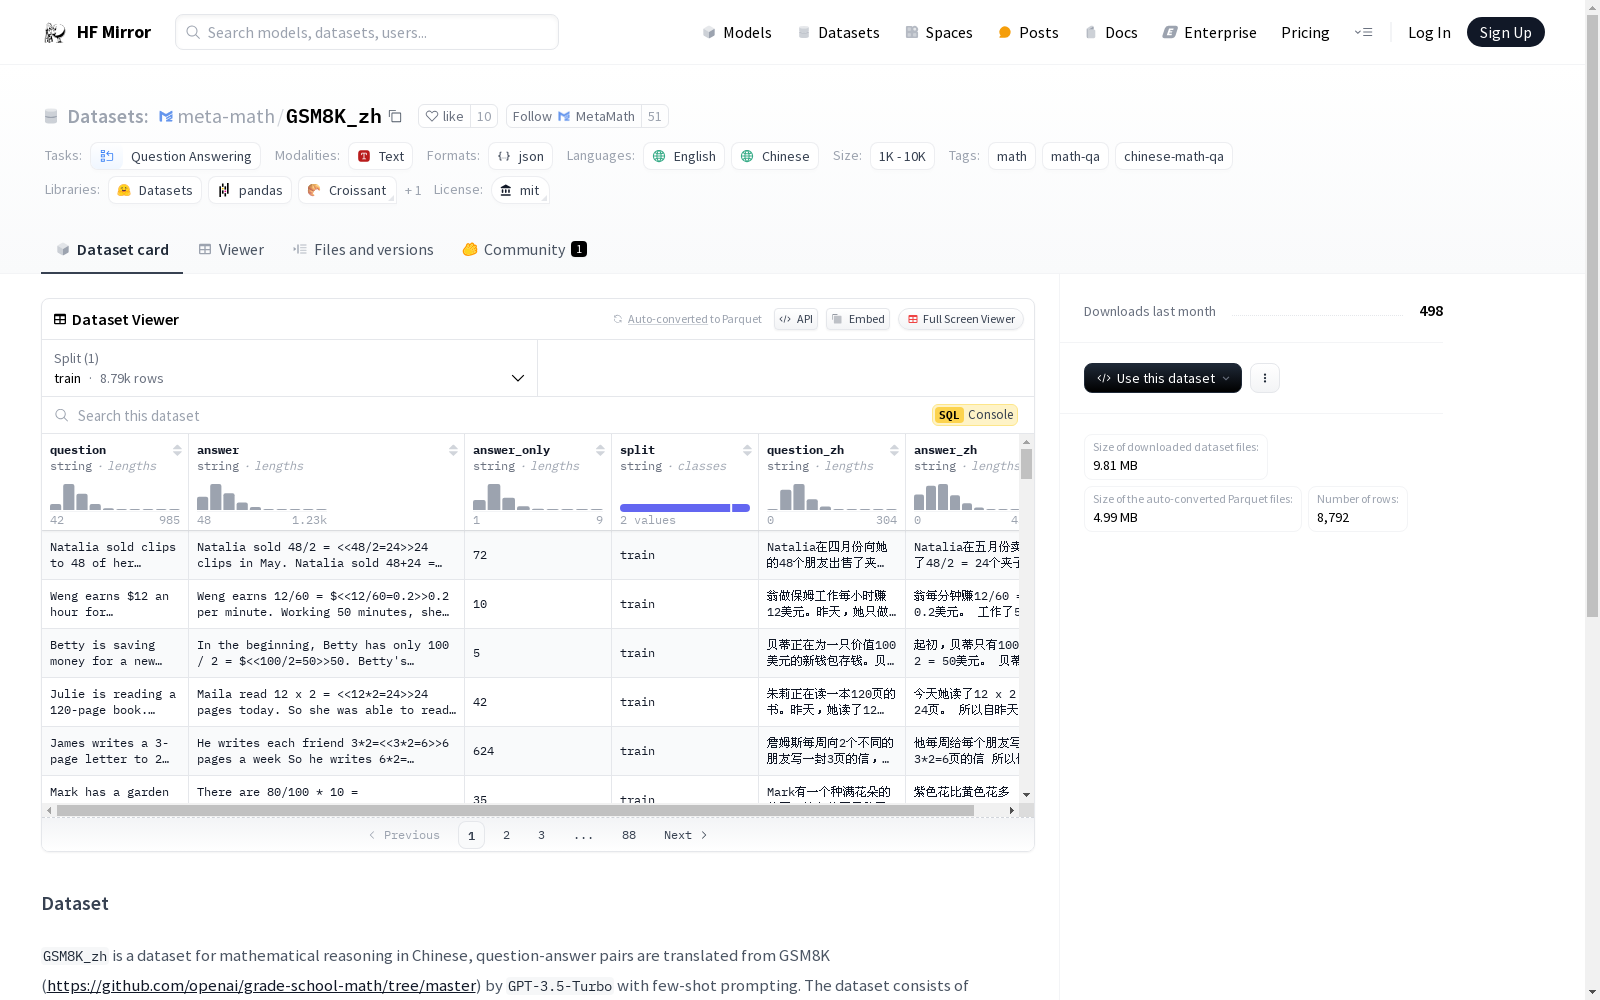The image size is (1600, 1000).
Task: Open Enterprise page
Action: pyautogui.click(x=1209, y=32)
